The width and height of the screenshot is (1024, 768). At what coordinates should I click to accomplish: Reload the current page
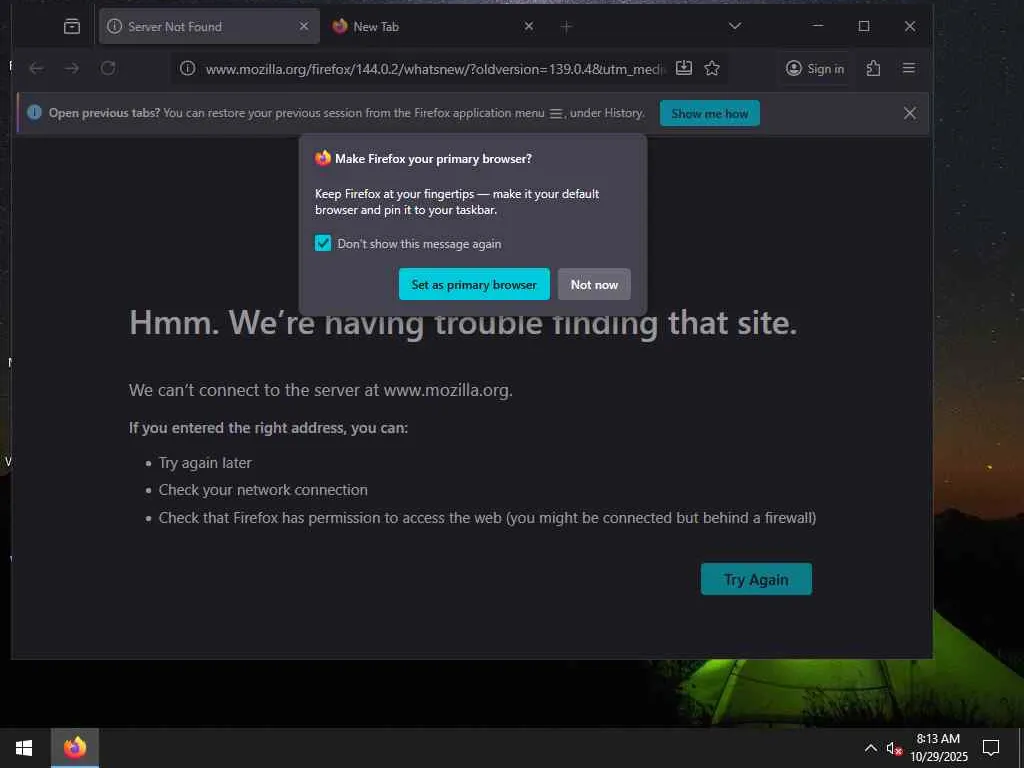pyautogui.click(x=108, y=69)
